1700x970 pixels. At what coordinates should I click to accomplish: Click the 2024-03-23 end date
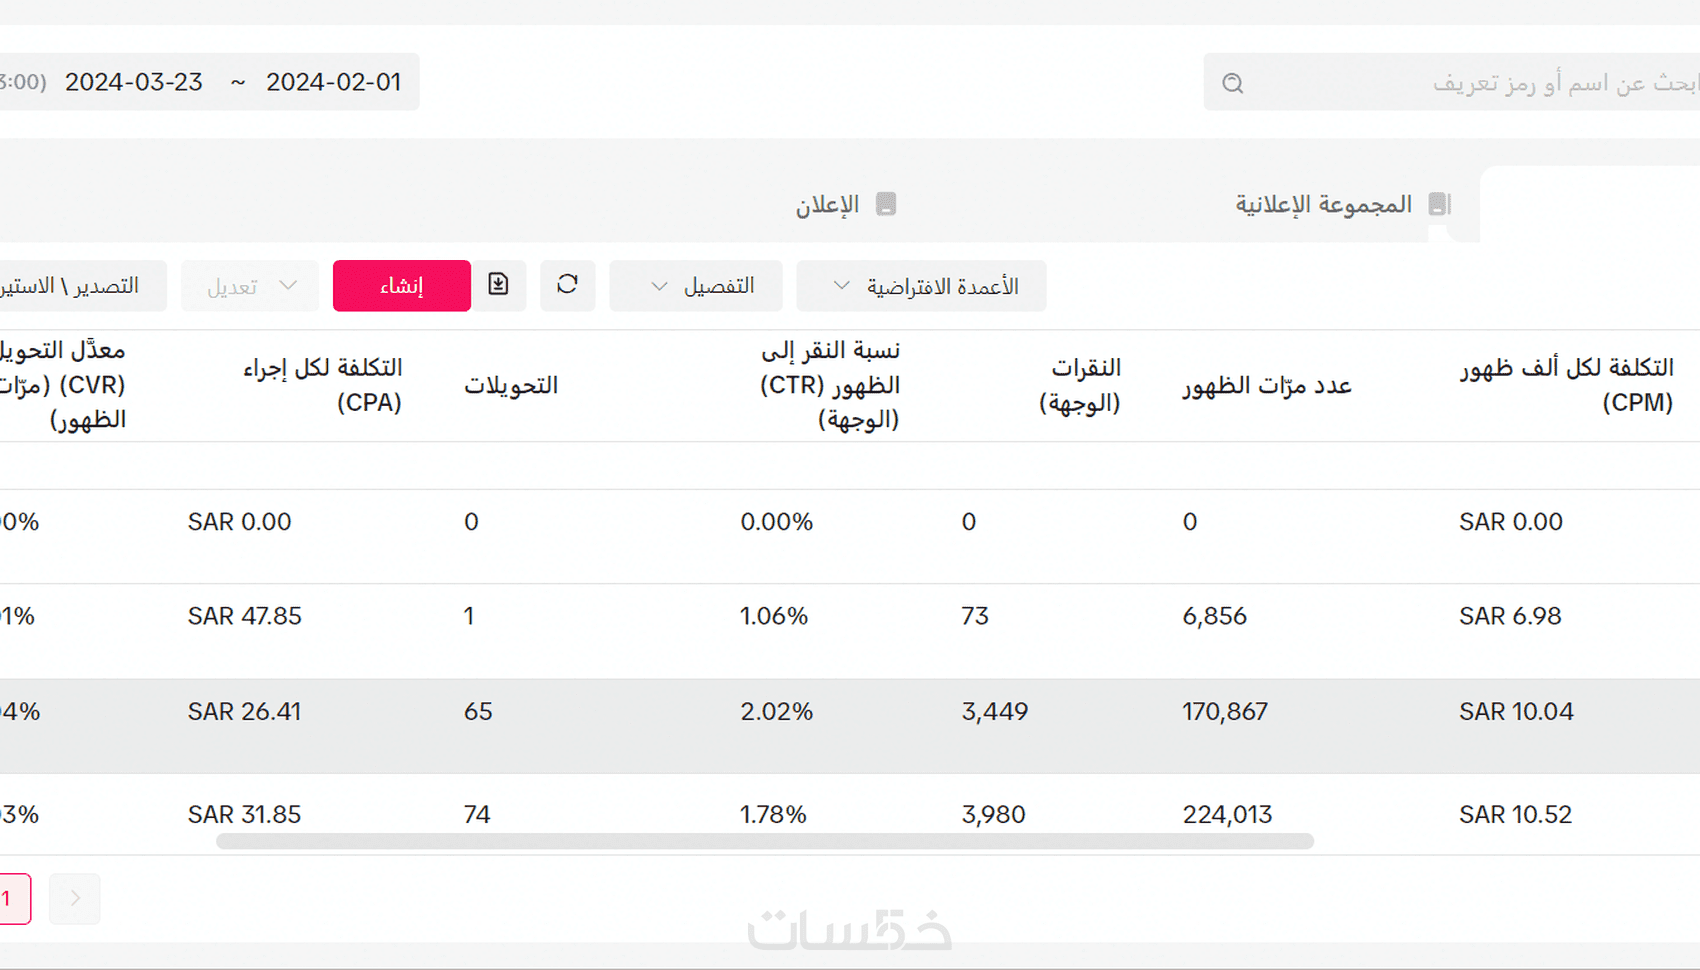coord(134,82)
